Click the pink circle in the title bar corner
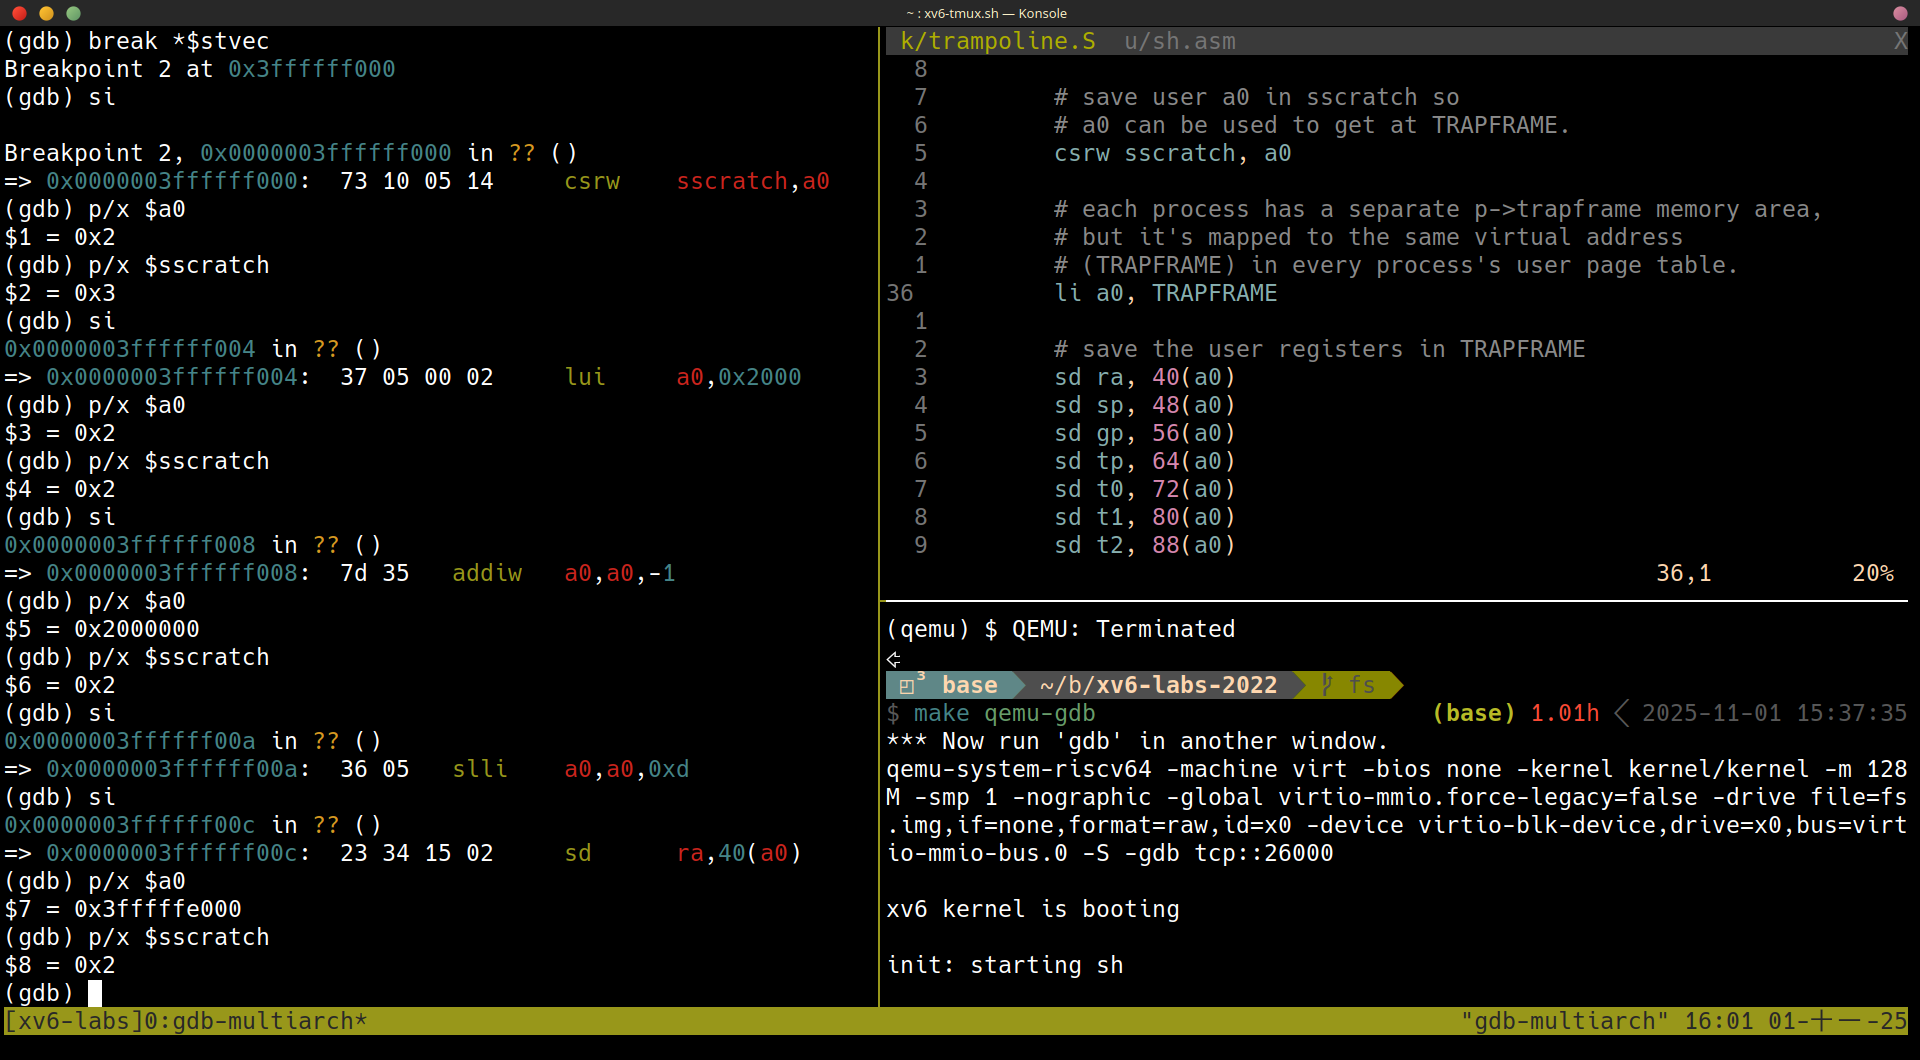The width and height of the screenshot is (1920, 1060). (1900, 13)
